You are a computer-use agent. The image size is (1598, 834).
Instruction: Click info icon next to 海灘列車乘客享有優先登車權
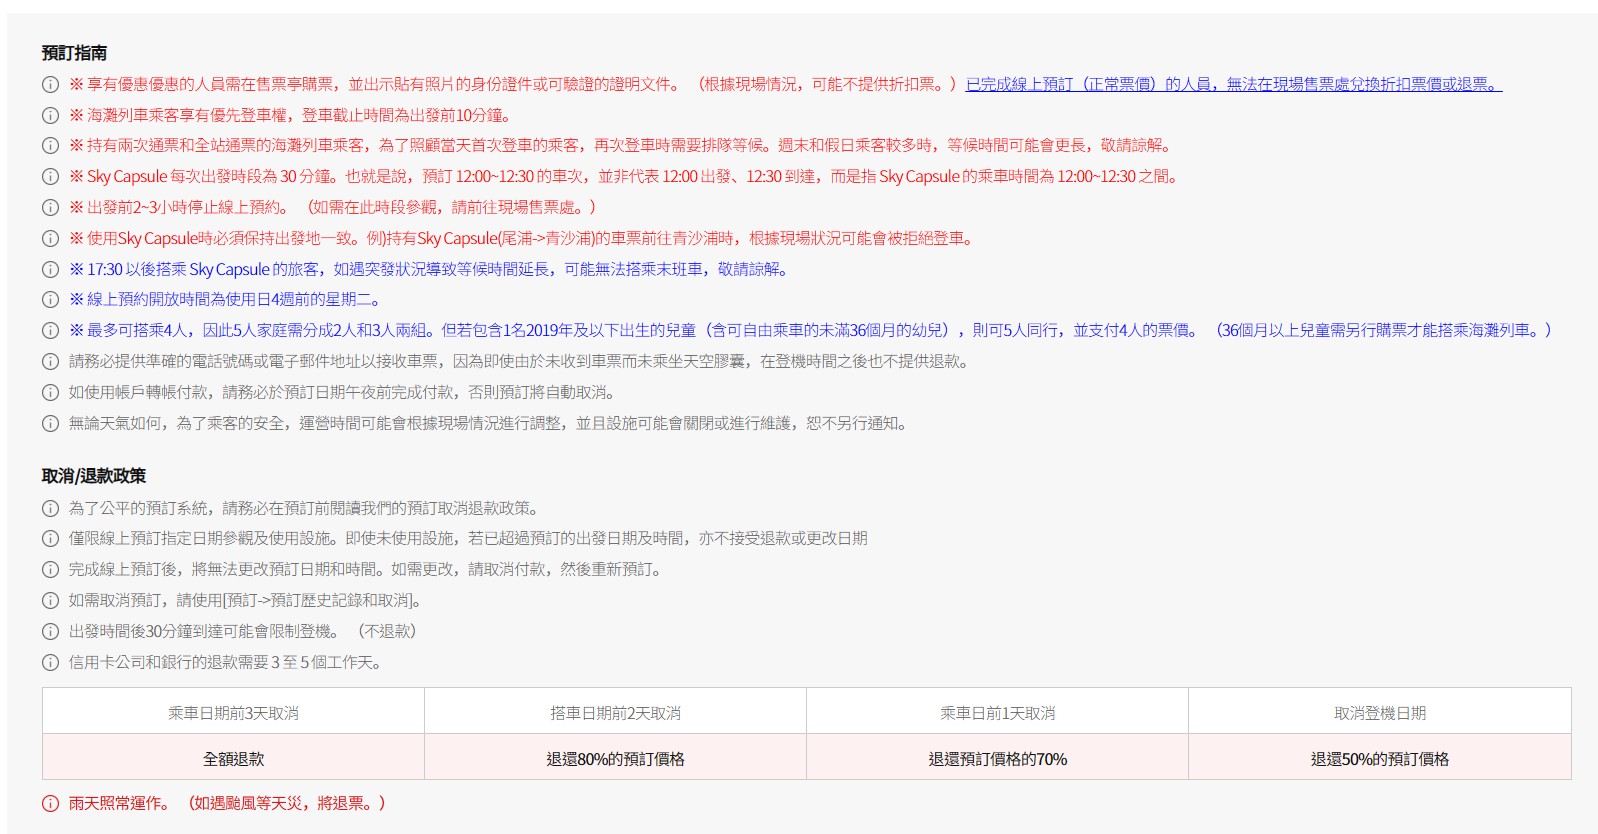(x=50, y=116)
